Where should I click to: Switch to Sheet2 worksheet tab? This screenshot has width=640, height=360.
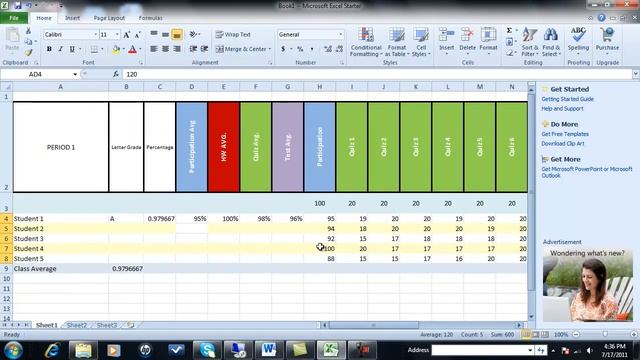pyautogui.click(x=77, y=325)
